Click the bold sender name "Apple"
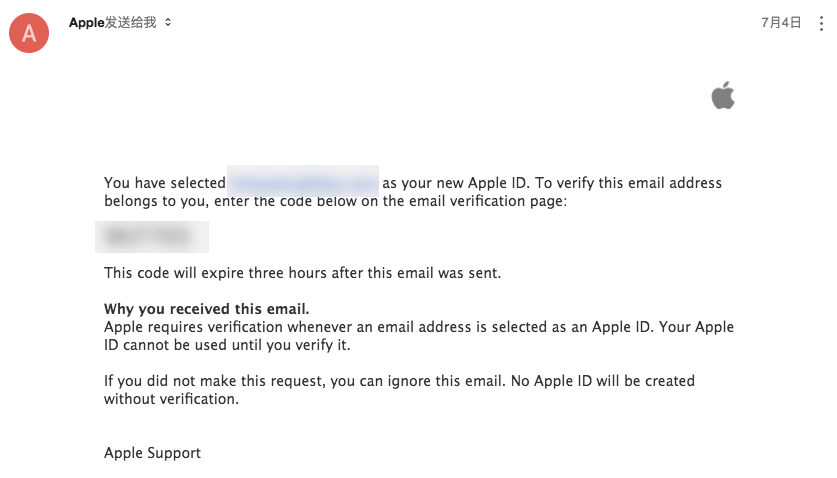The image size is (837, 478). (x=87, y=22)
